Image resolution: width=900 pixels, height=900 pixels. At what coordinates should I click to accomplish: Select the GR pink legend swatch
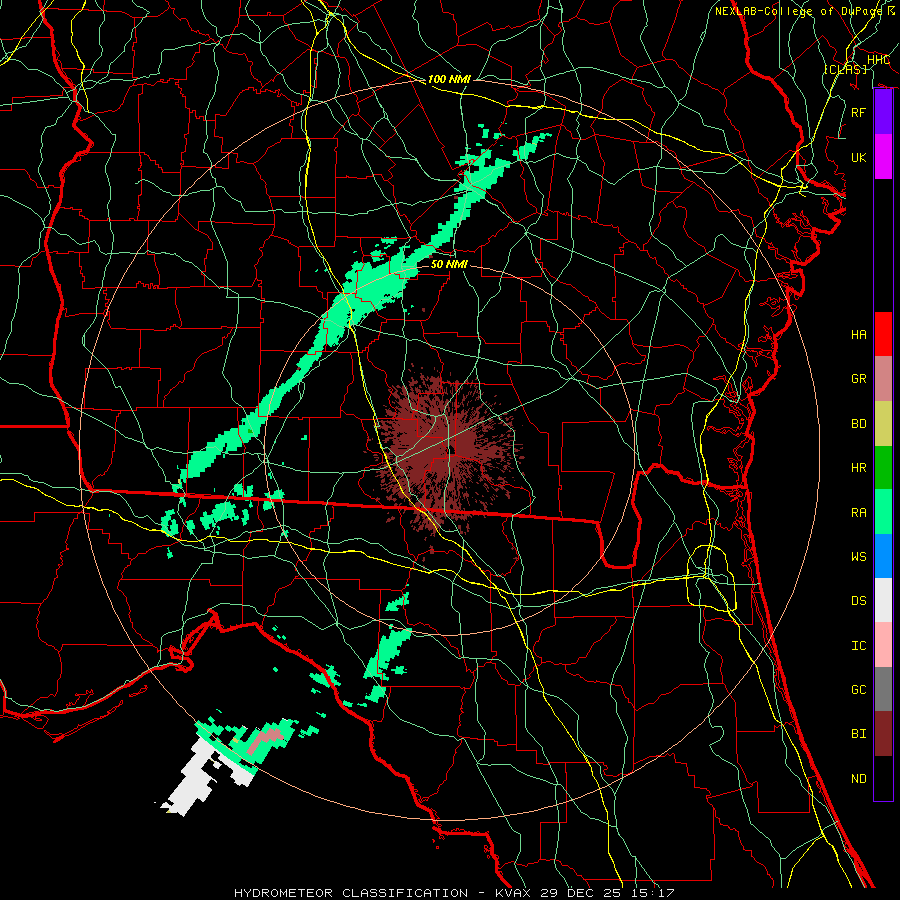tap(883, 379)
